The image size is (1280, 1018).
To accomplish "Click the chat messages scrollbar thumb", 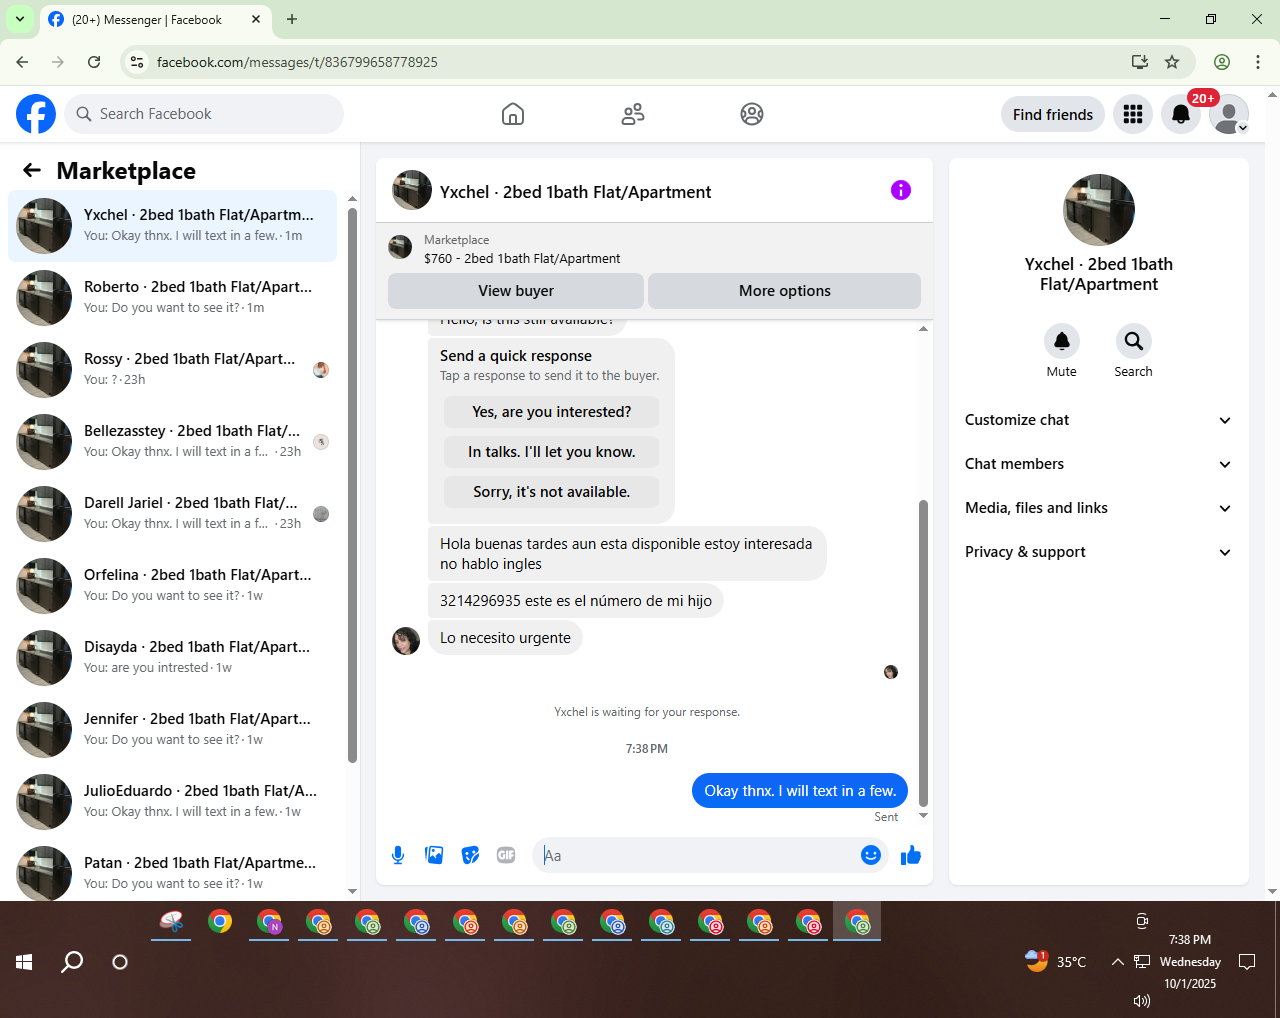I will pos(923,653).
